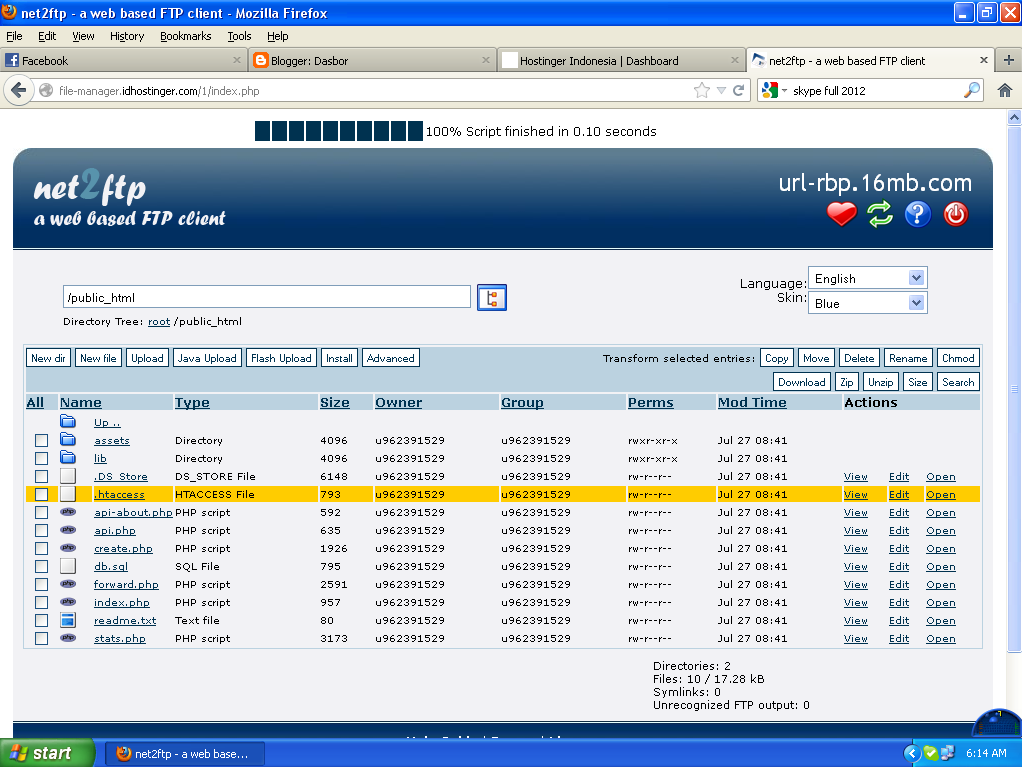Click the db.sql file icon
Screen dimensions: 1022x767
[68, 566]
